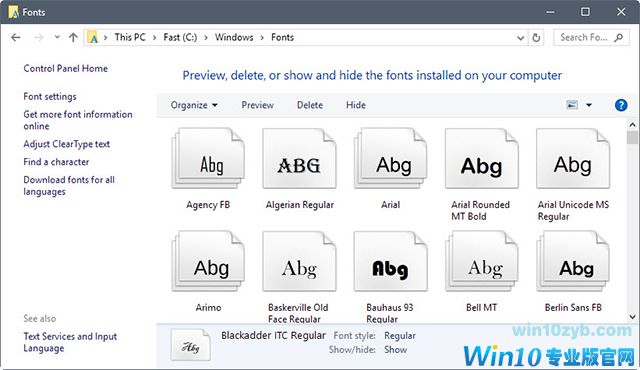
Task: Click the Bell MT font name label
Action: click(x=482, y=308)
